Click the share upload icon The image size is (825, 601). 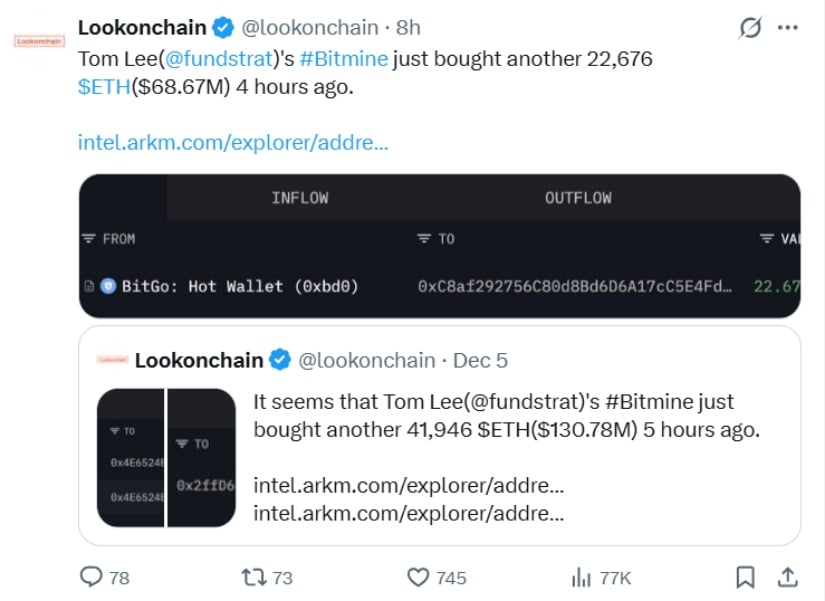pos(787,577)
